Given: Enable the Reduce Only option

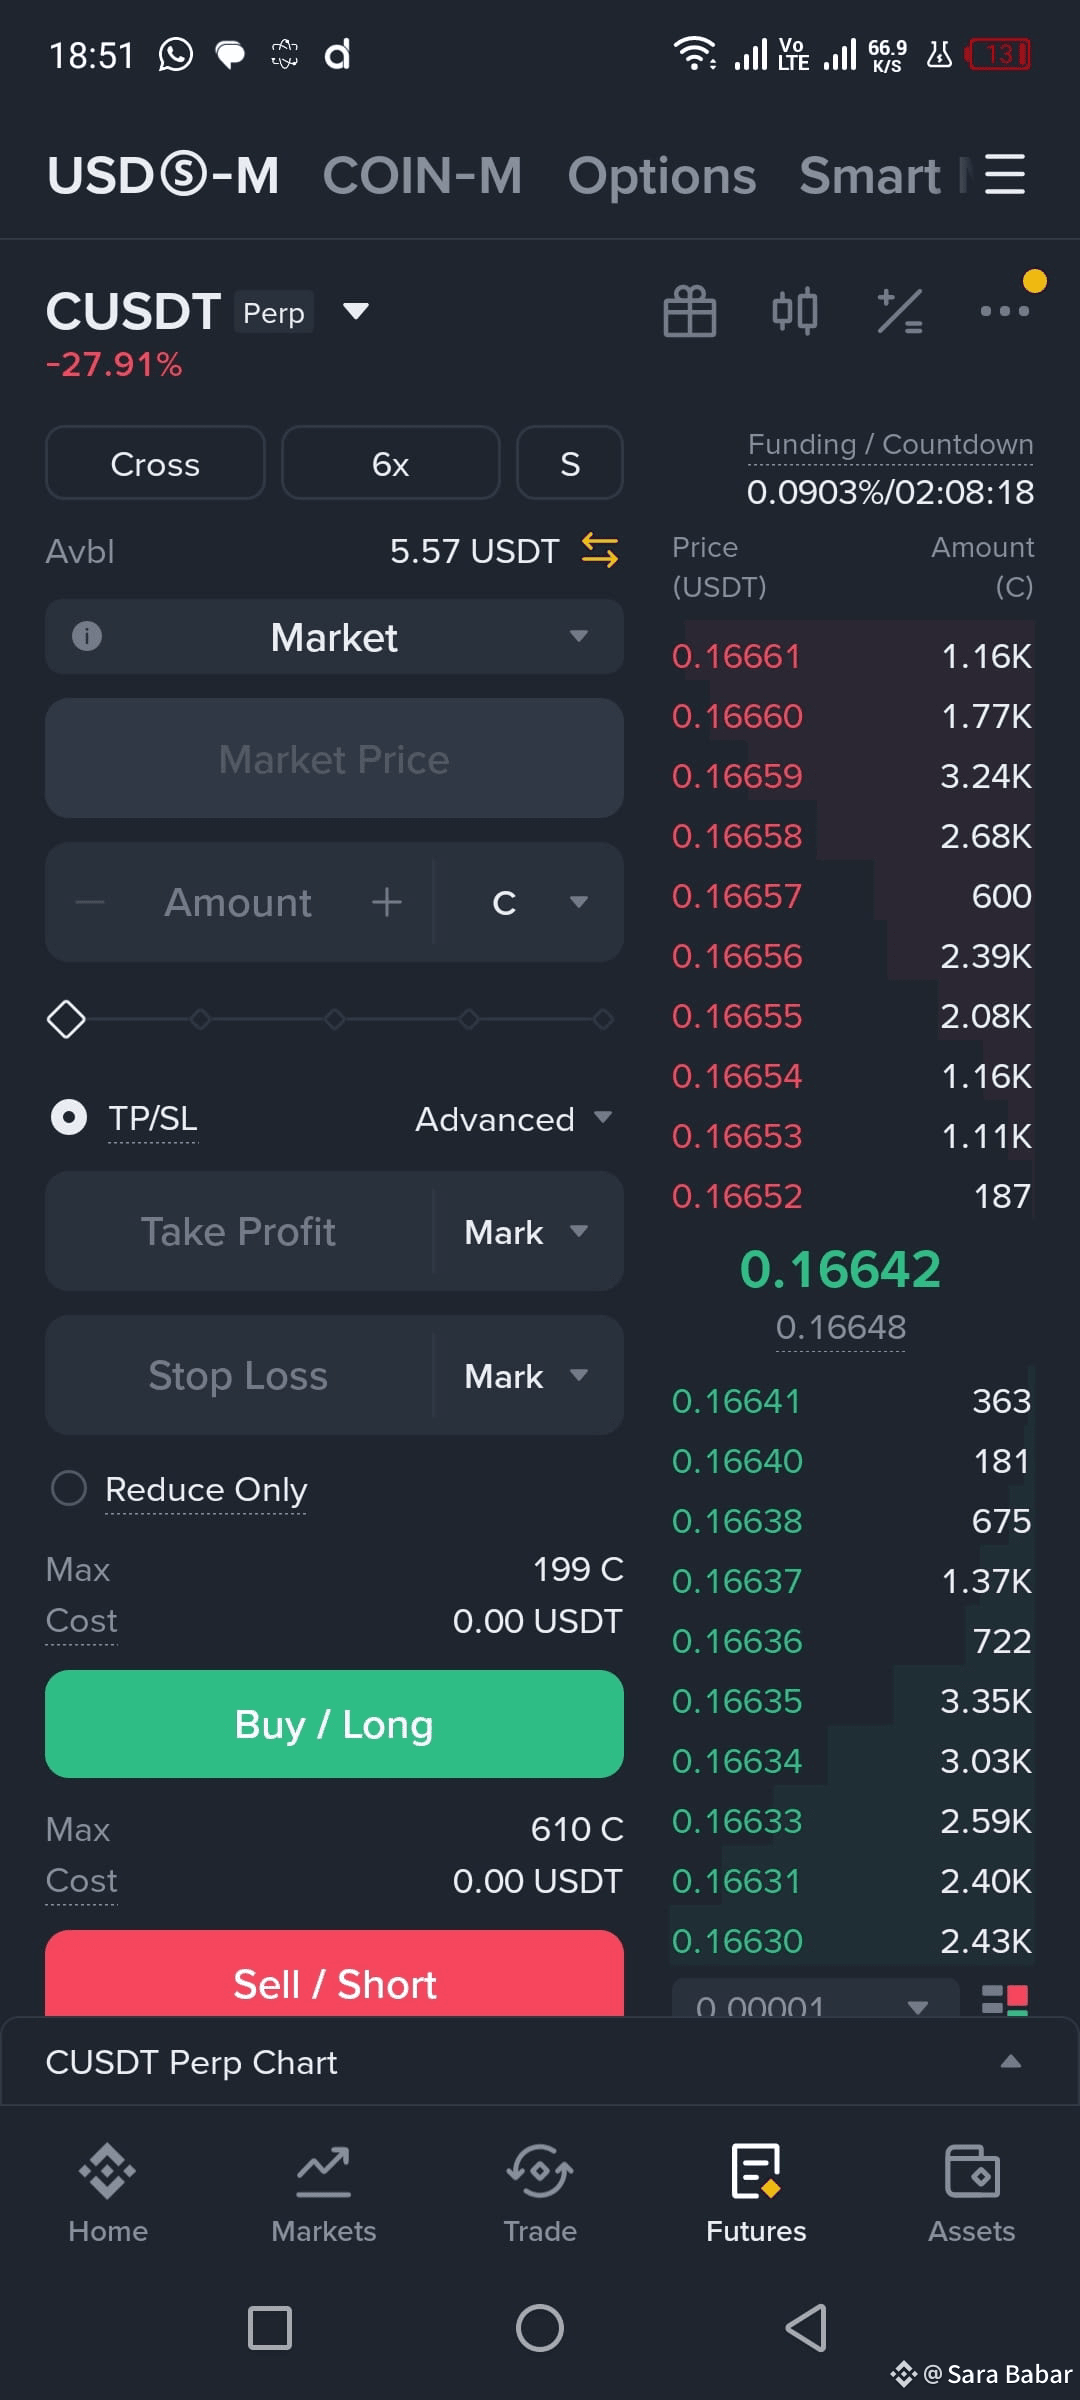Looking at the screenshot, I should pyautogui.click(x=68, y=1488).
